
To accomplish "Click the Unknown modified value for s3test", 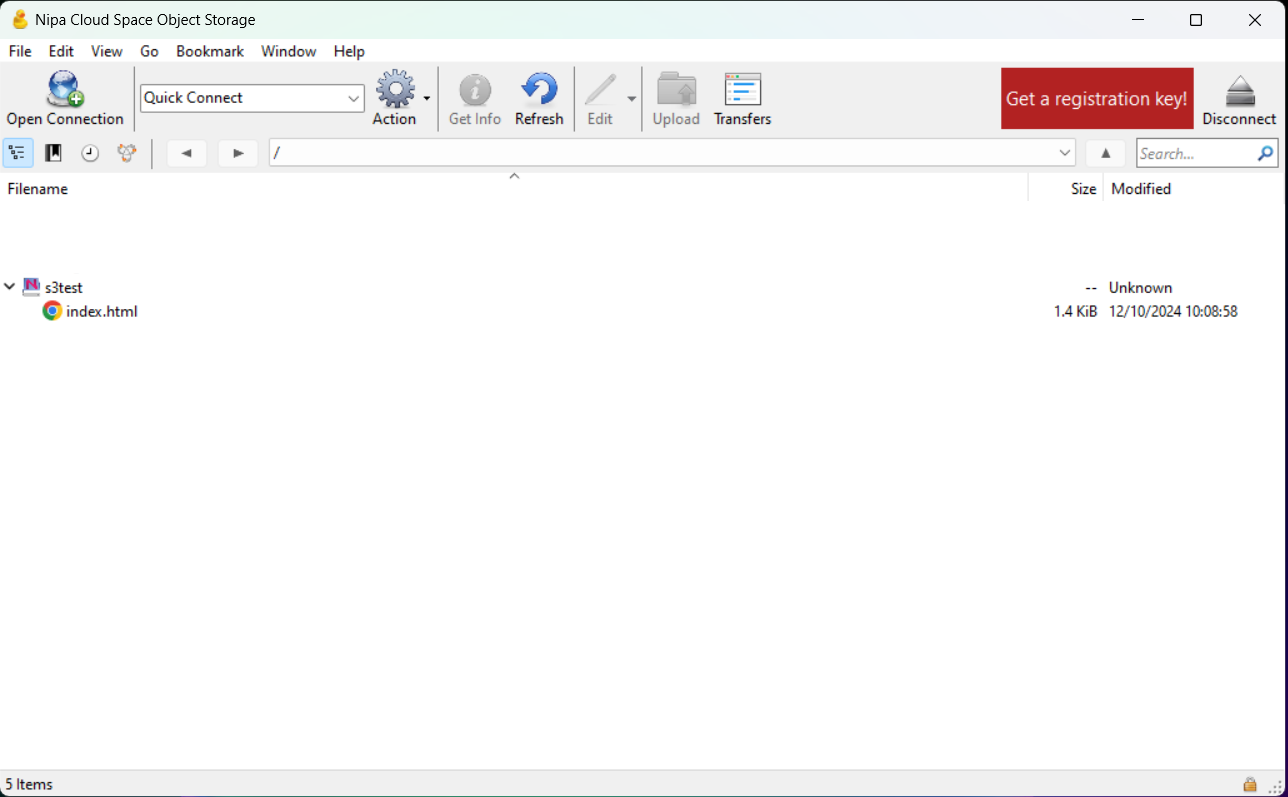I will click(x=1140, y=287).
